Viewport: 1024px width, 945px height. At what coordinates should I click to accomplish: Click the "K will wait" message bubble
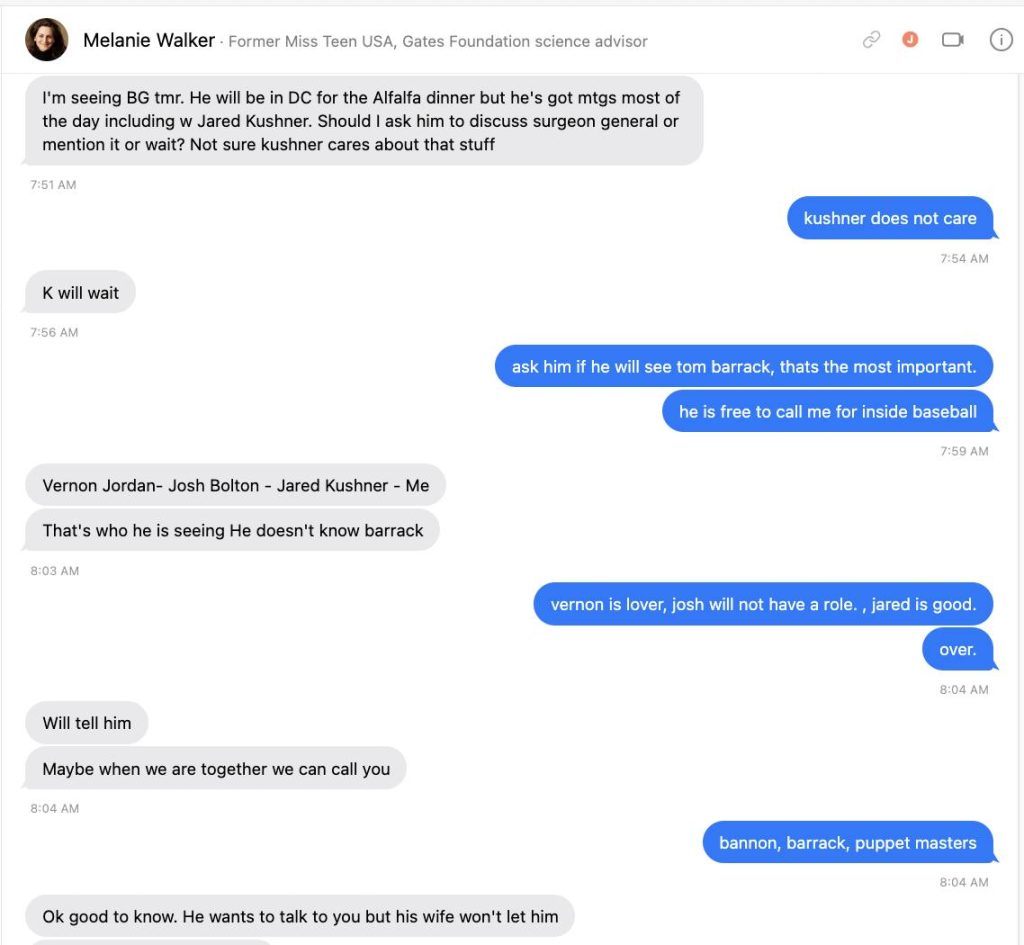(x=80, y=293)
